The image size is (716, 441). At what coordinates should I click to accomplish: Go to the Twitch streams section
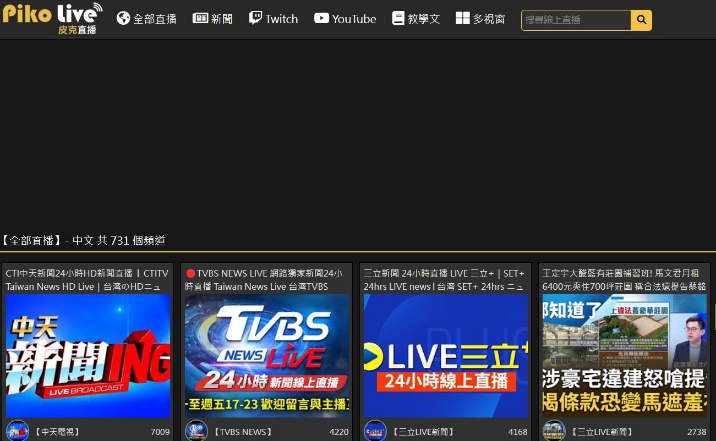tap(273, 19)
